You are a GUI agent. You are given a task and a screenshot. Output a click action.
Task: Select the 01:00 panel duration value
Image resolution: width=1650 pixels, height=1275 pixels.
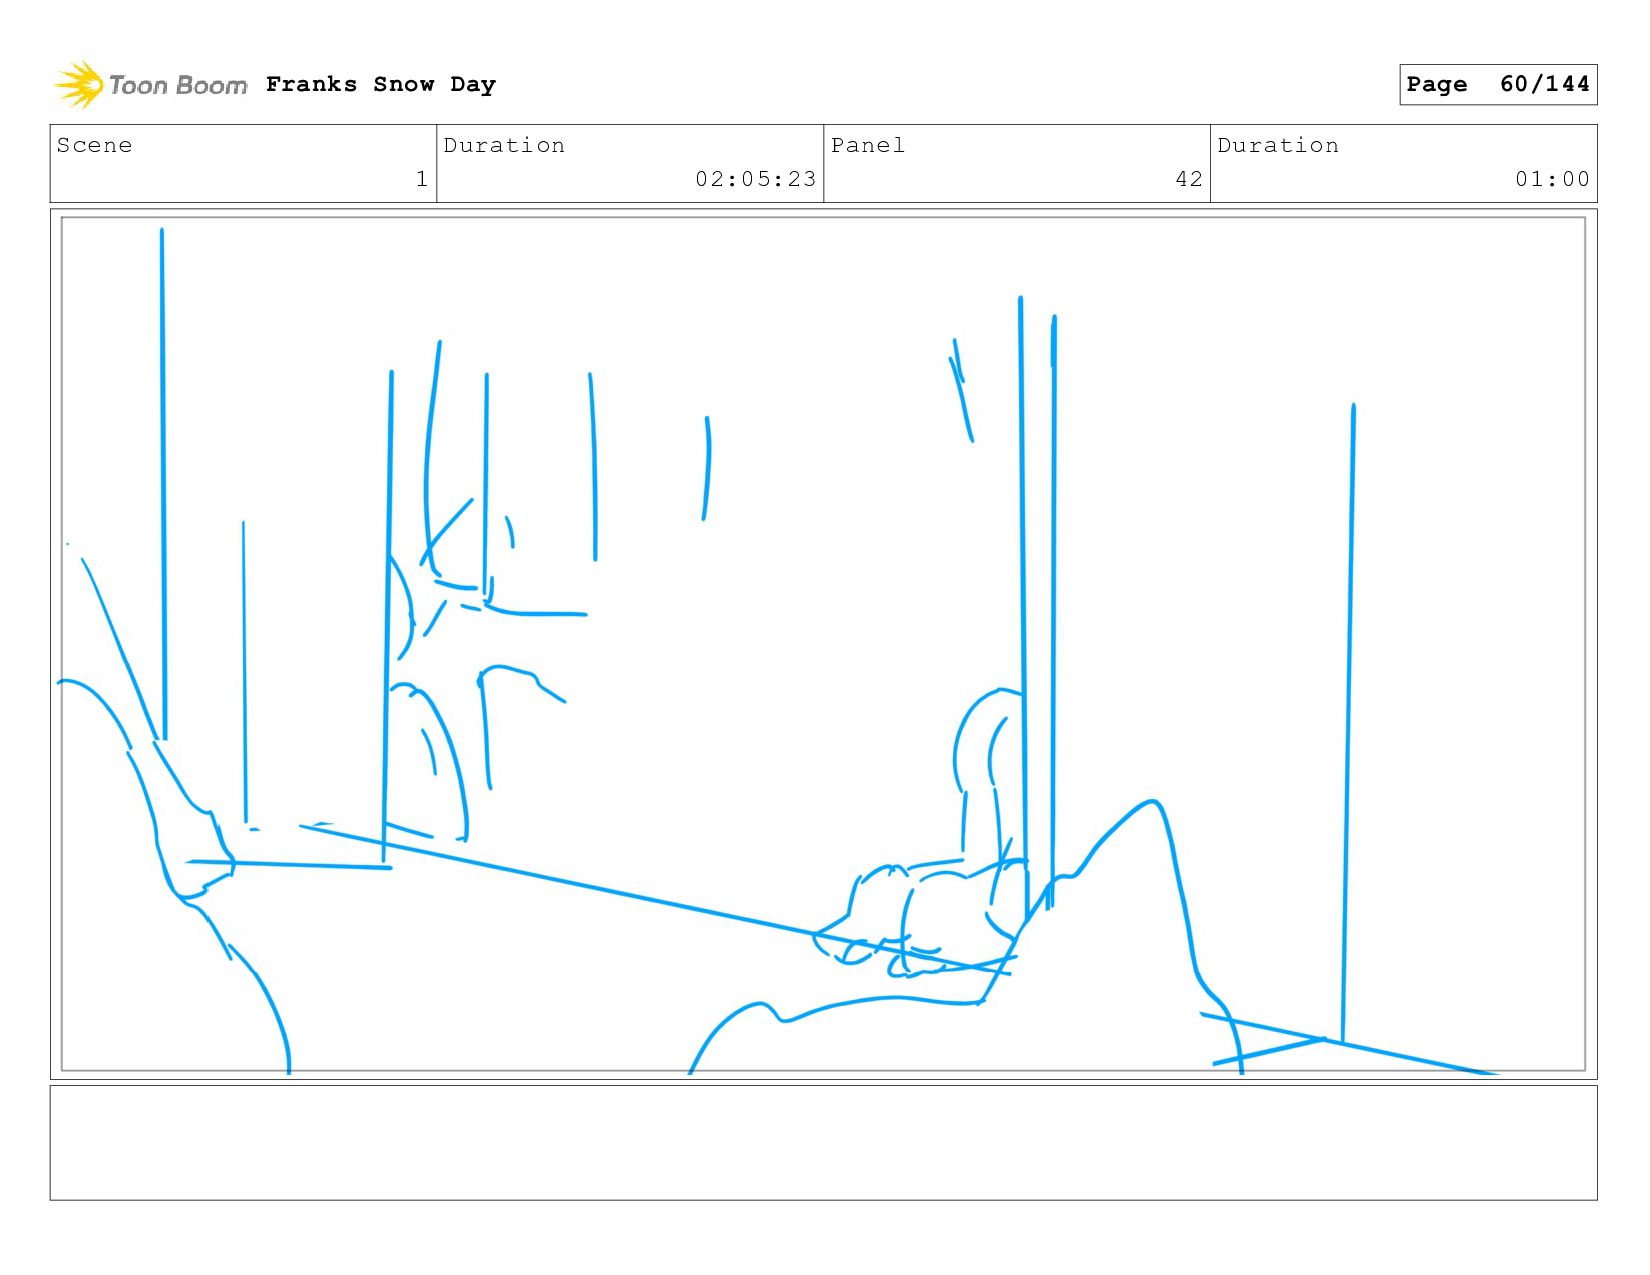1552,179
